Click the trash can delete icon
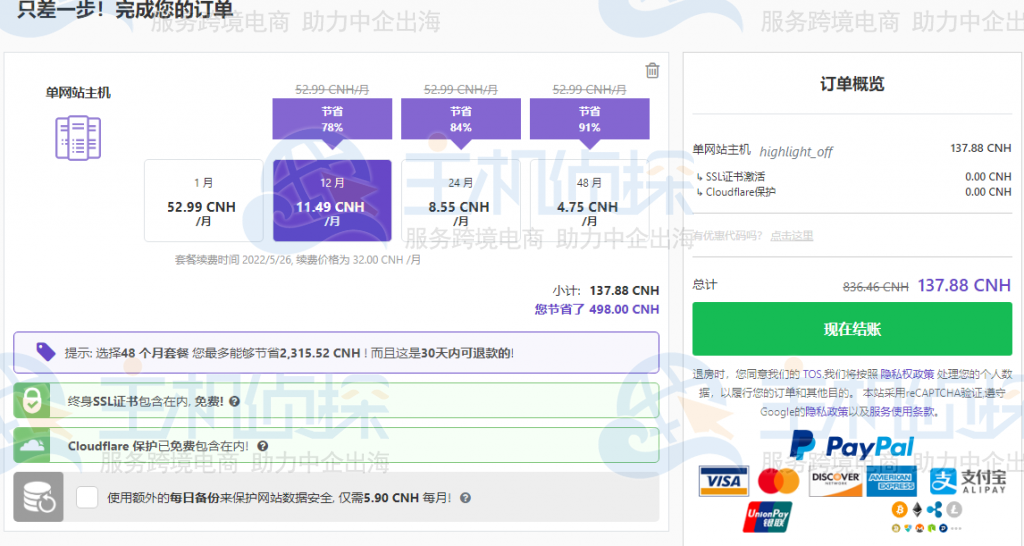Viewport: 1024px width, 546px height. click(x=652, y=71)
